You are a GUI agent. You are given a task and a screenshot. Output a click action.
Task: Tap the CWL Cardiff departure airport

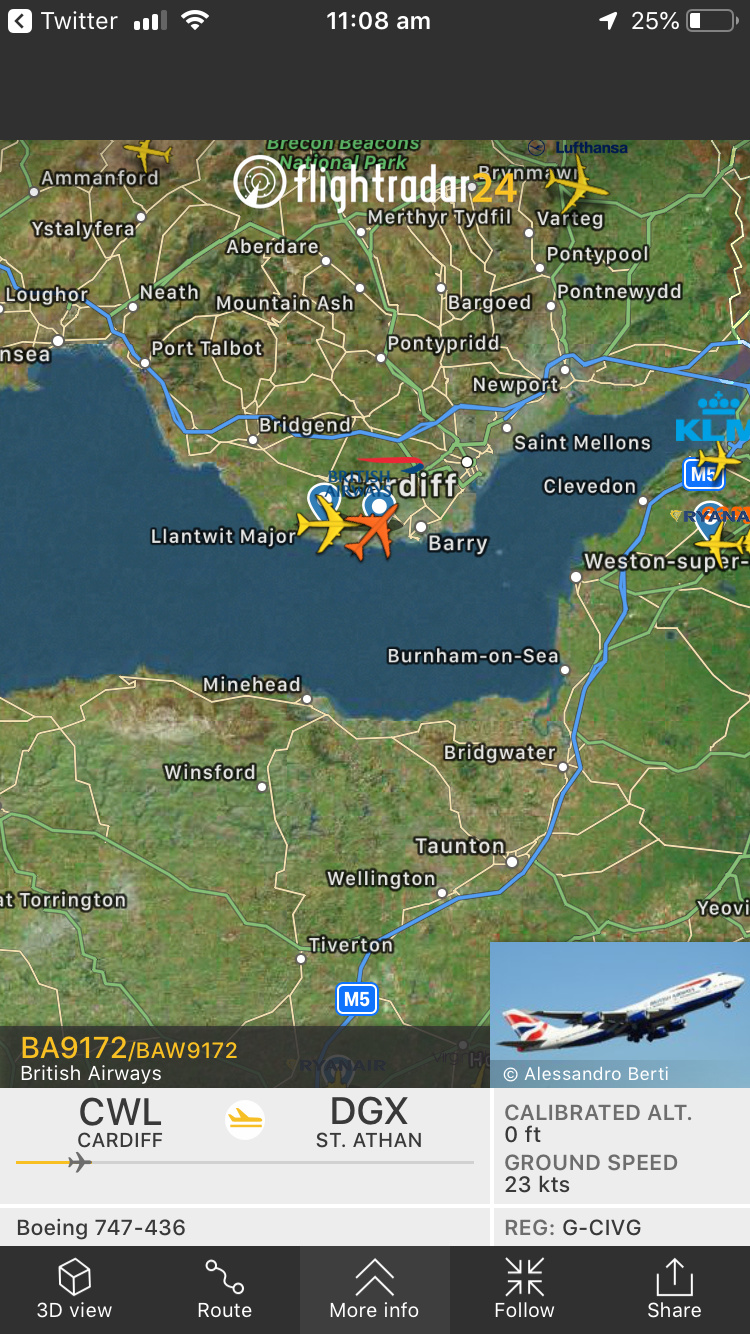(120, 1122)
